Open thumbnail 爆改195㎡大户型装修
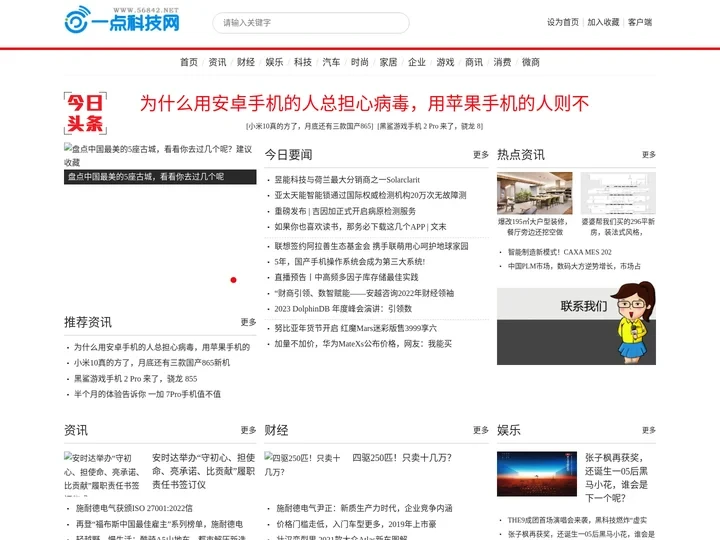720x540 pixels. 534,193
